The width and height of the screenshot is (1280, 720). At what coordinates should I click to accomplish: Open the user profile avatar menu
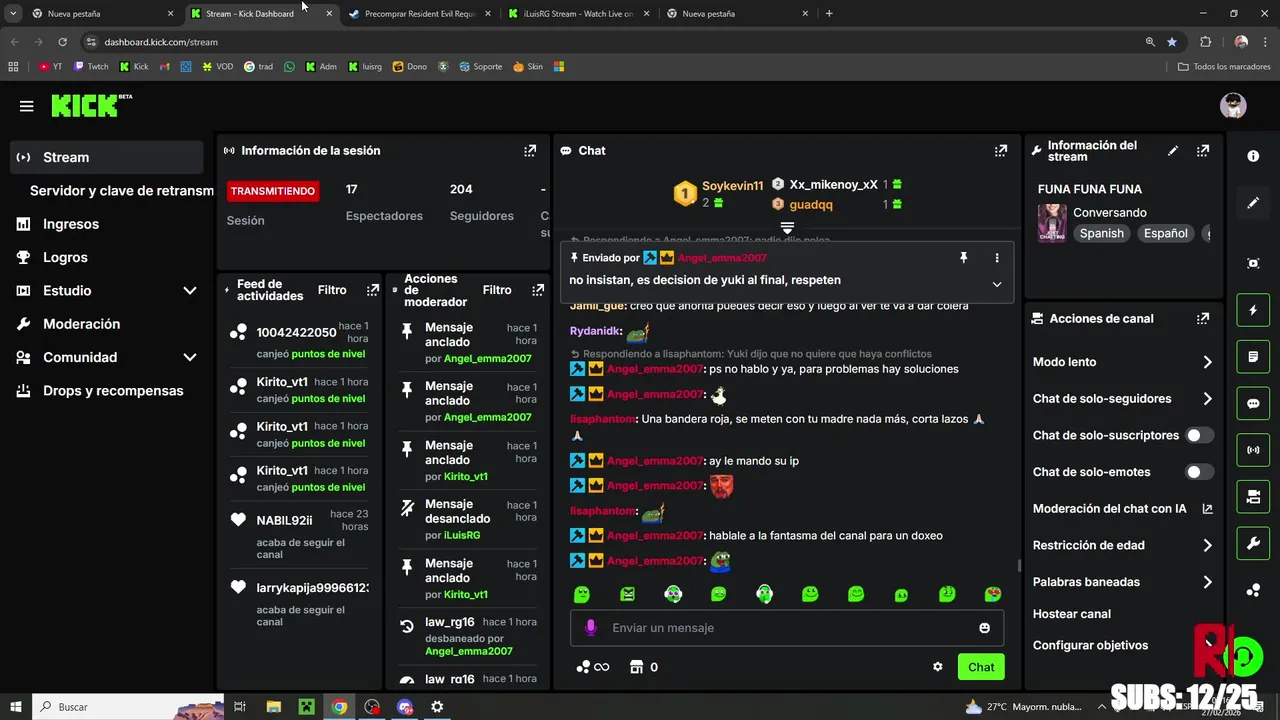coord(1233,106)
